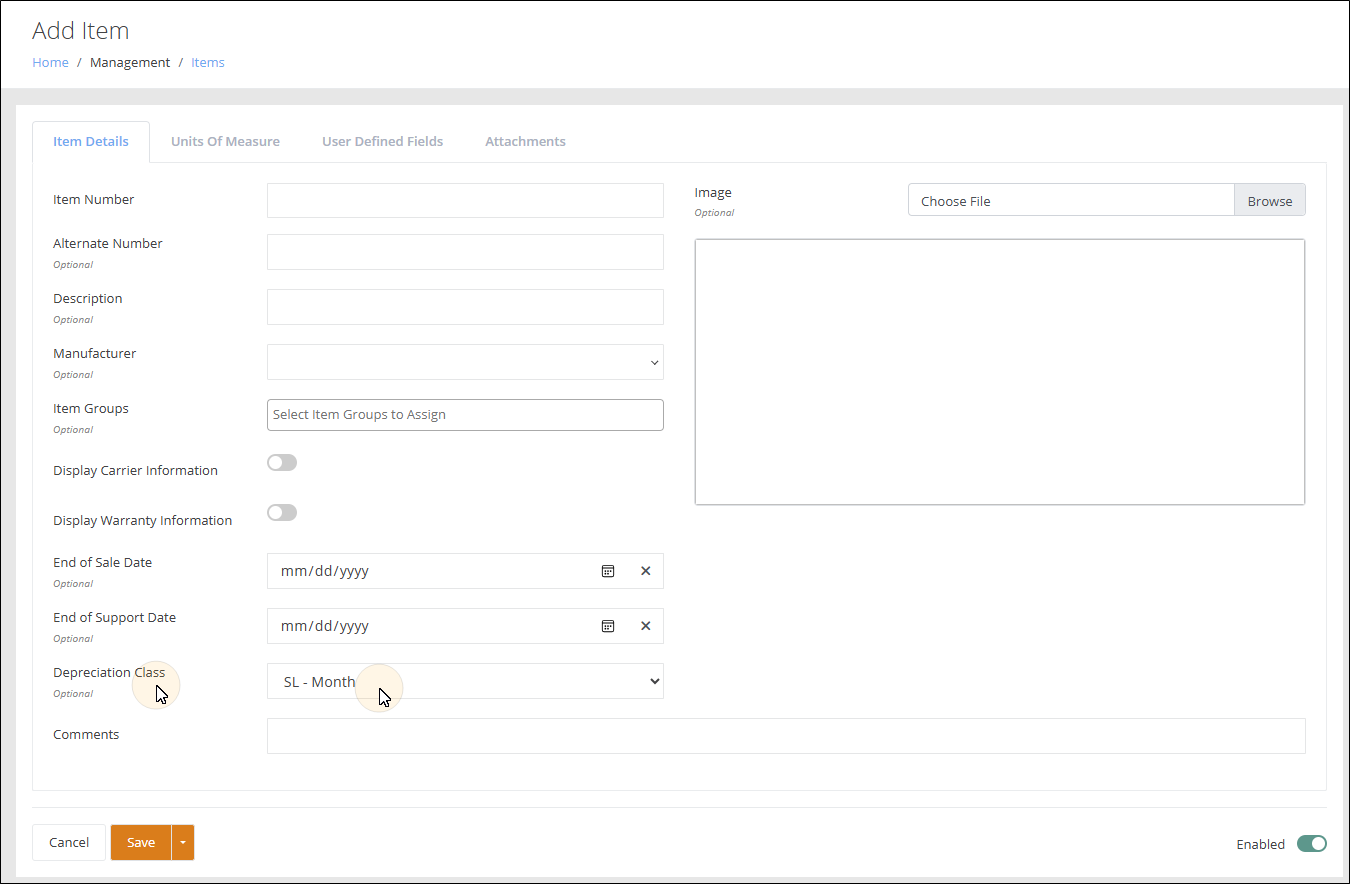Open the Item Groups selection field
The width and height of the screenshot is (1350, 884).
[465, 415]
